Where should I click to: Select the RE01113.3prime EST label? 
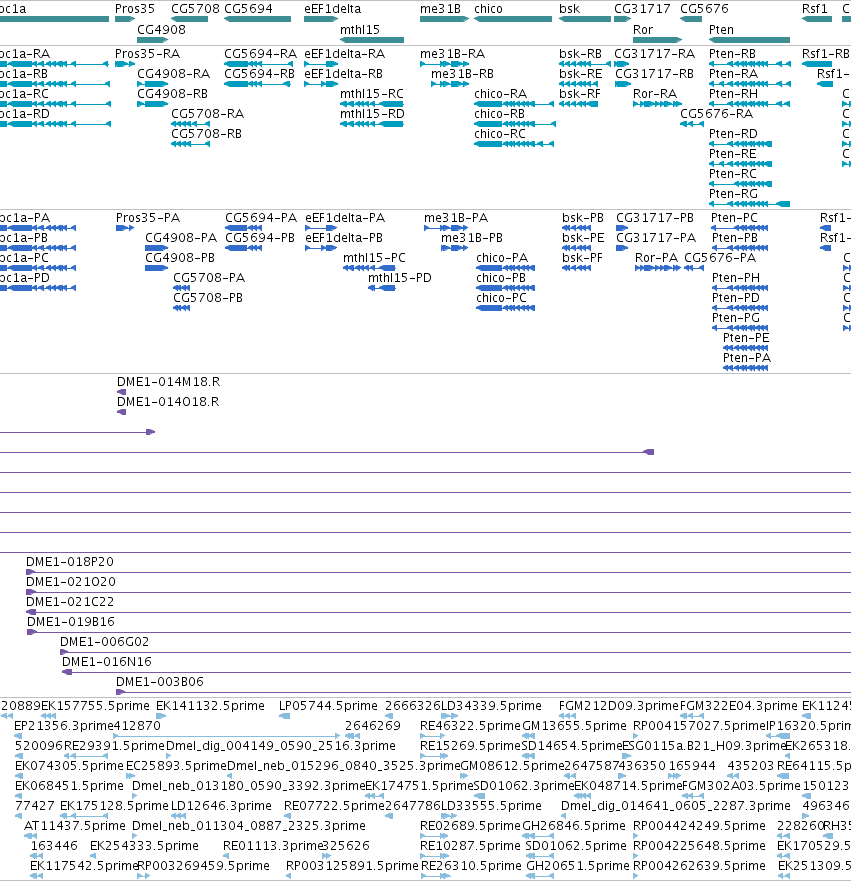(x=273, y=846)
